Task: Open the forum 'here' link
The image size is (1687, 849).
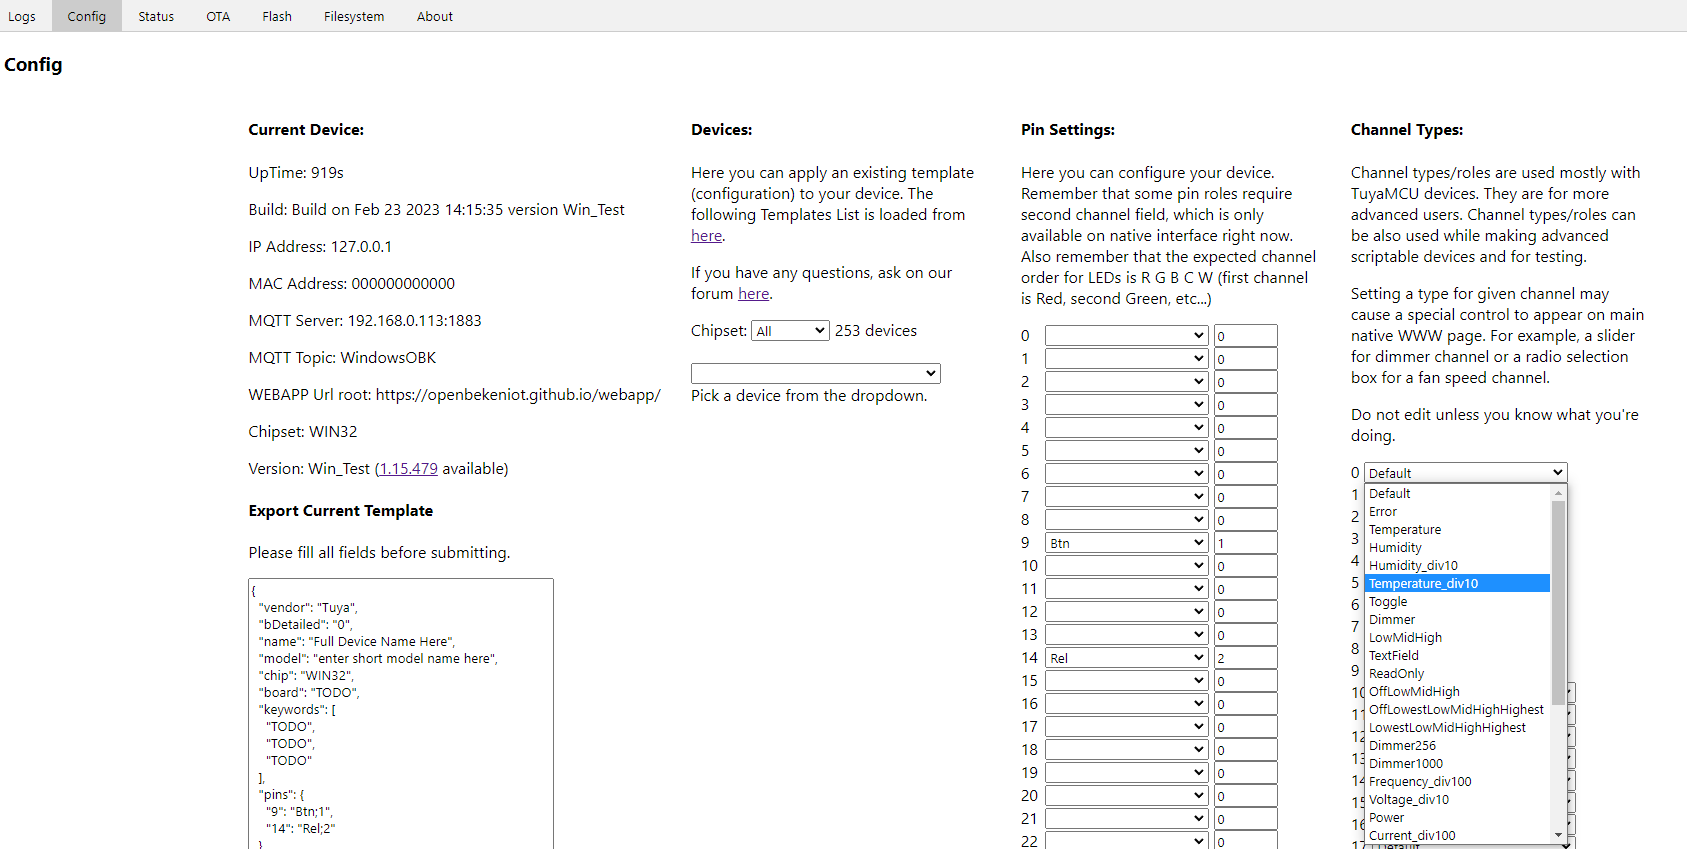Action: coord(753,294)
